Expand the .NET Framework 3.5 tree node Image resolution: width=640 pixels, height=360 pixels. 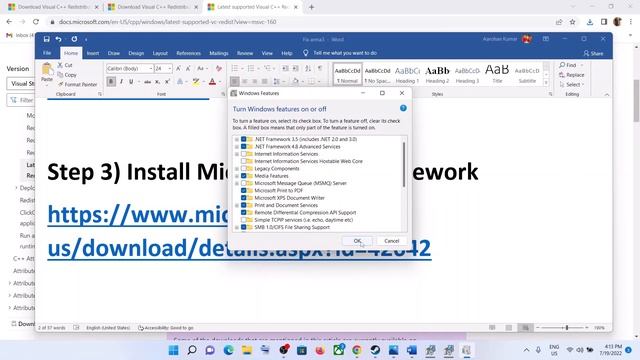coord(237,139)
